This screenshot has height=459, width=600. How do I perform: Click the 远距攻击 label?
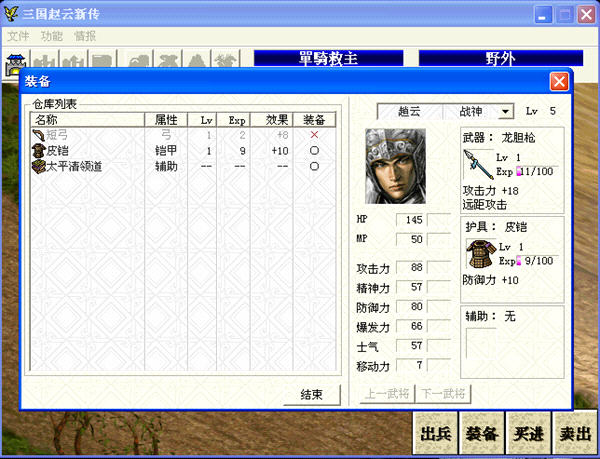click(484, 205)
